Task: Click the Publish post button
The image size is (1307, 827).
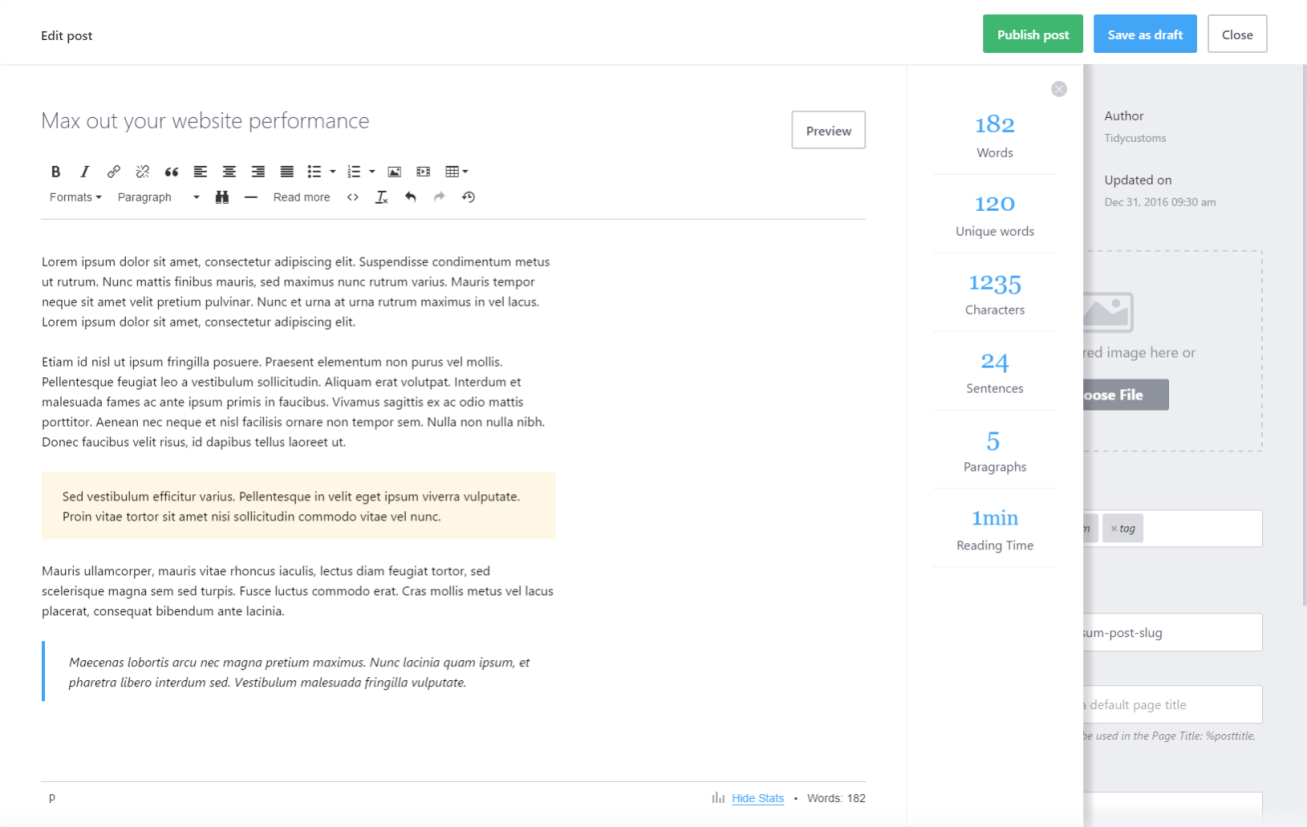Action: 1033,34
